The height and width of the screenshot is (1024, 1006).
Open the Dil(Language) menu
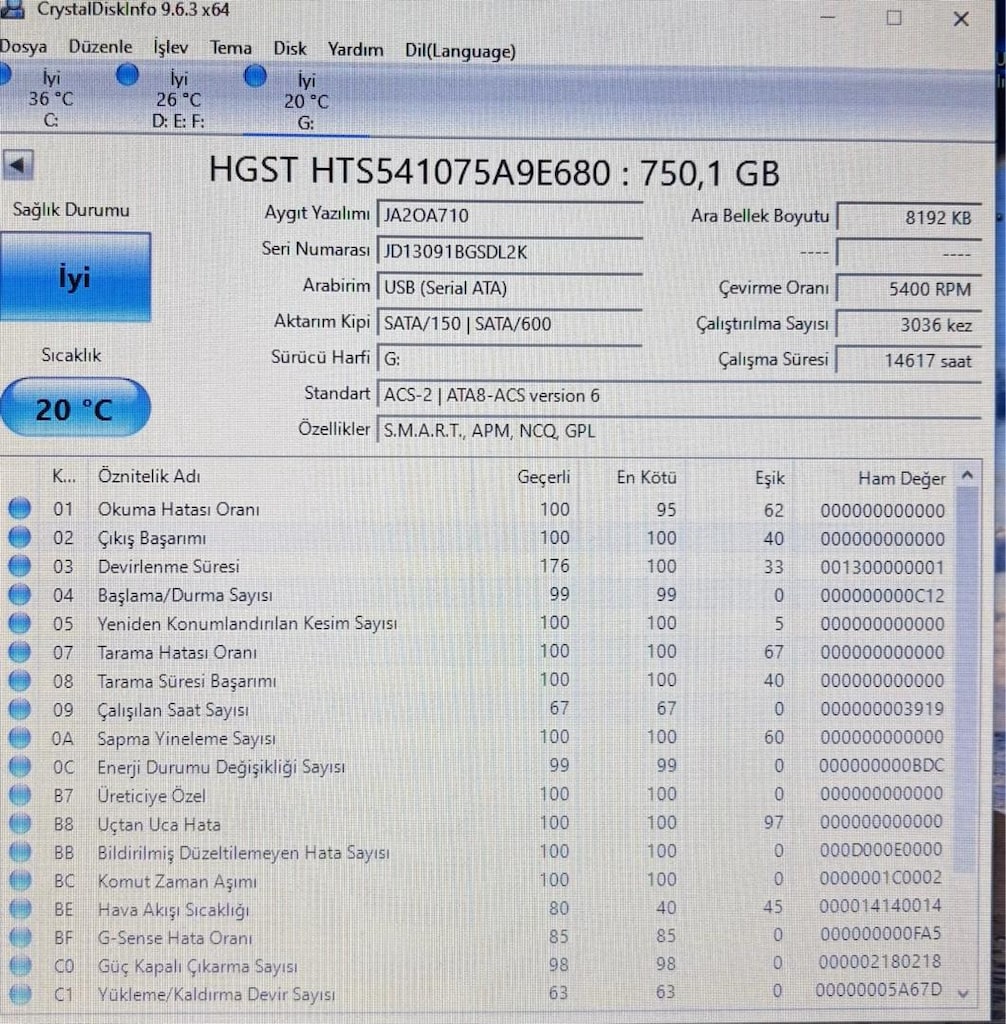(x=460, y=51)
